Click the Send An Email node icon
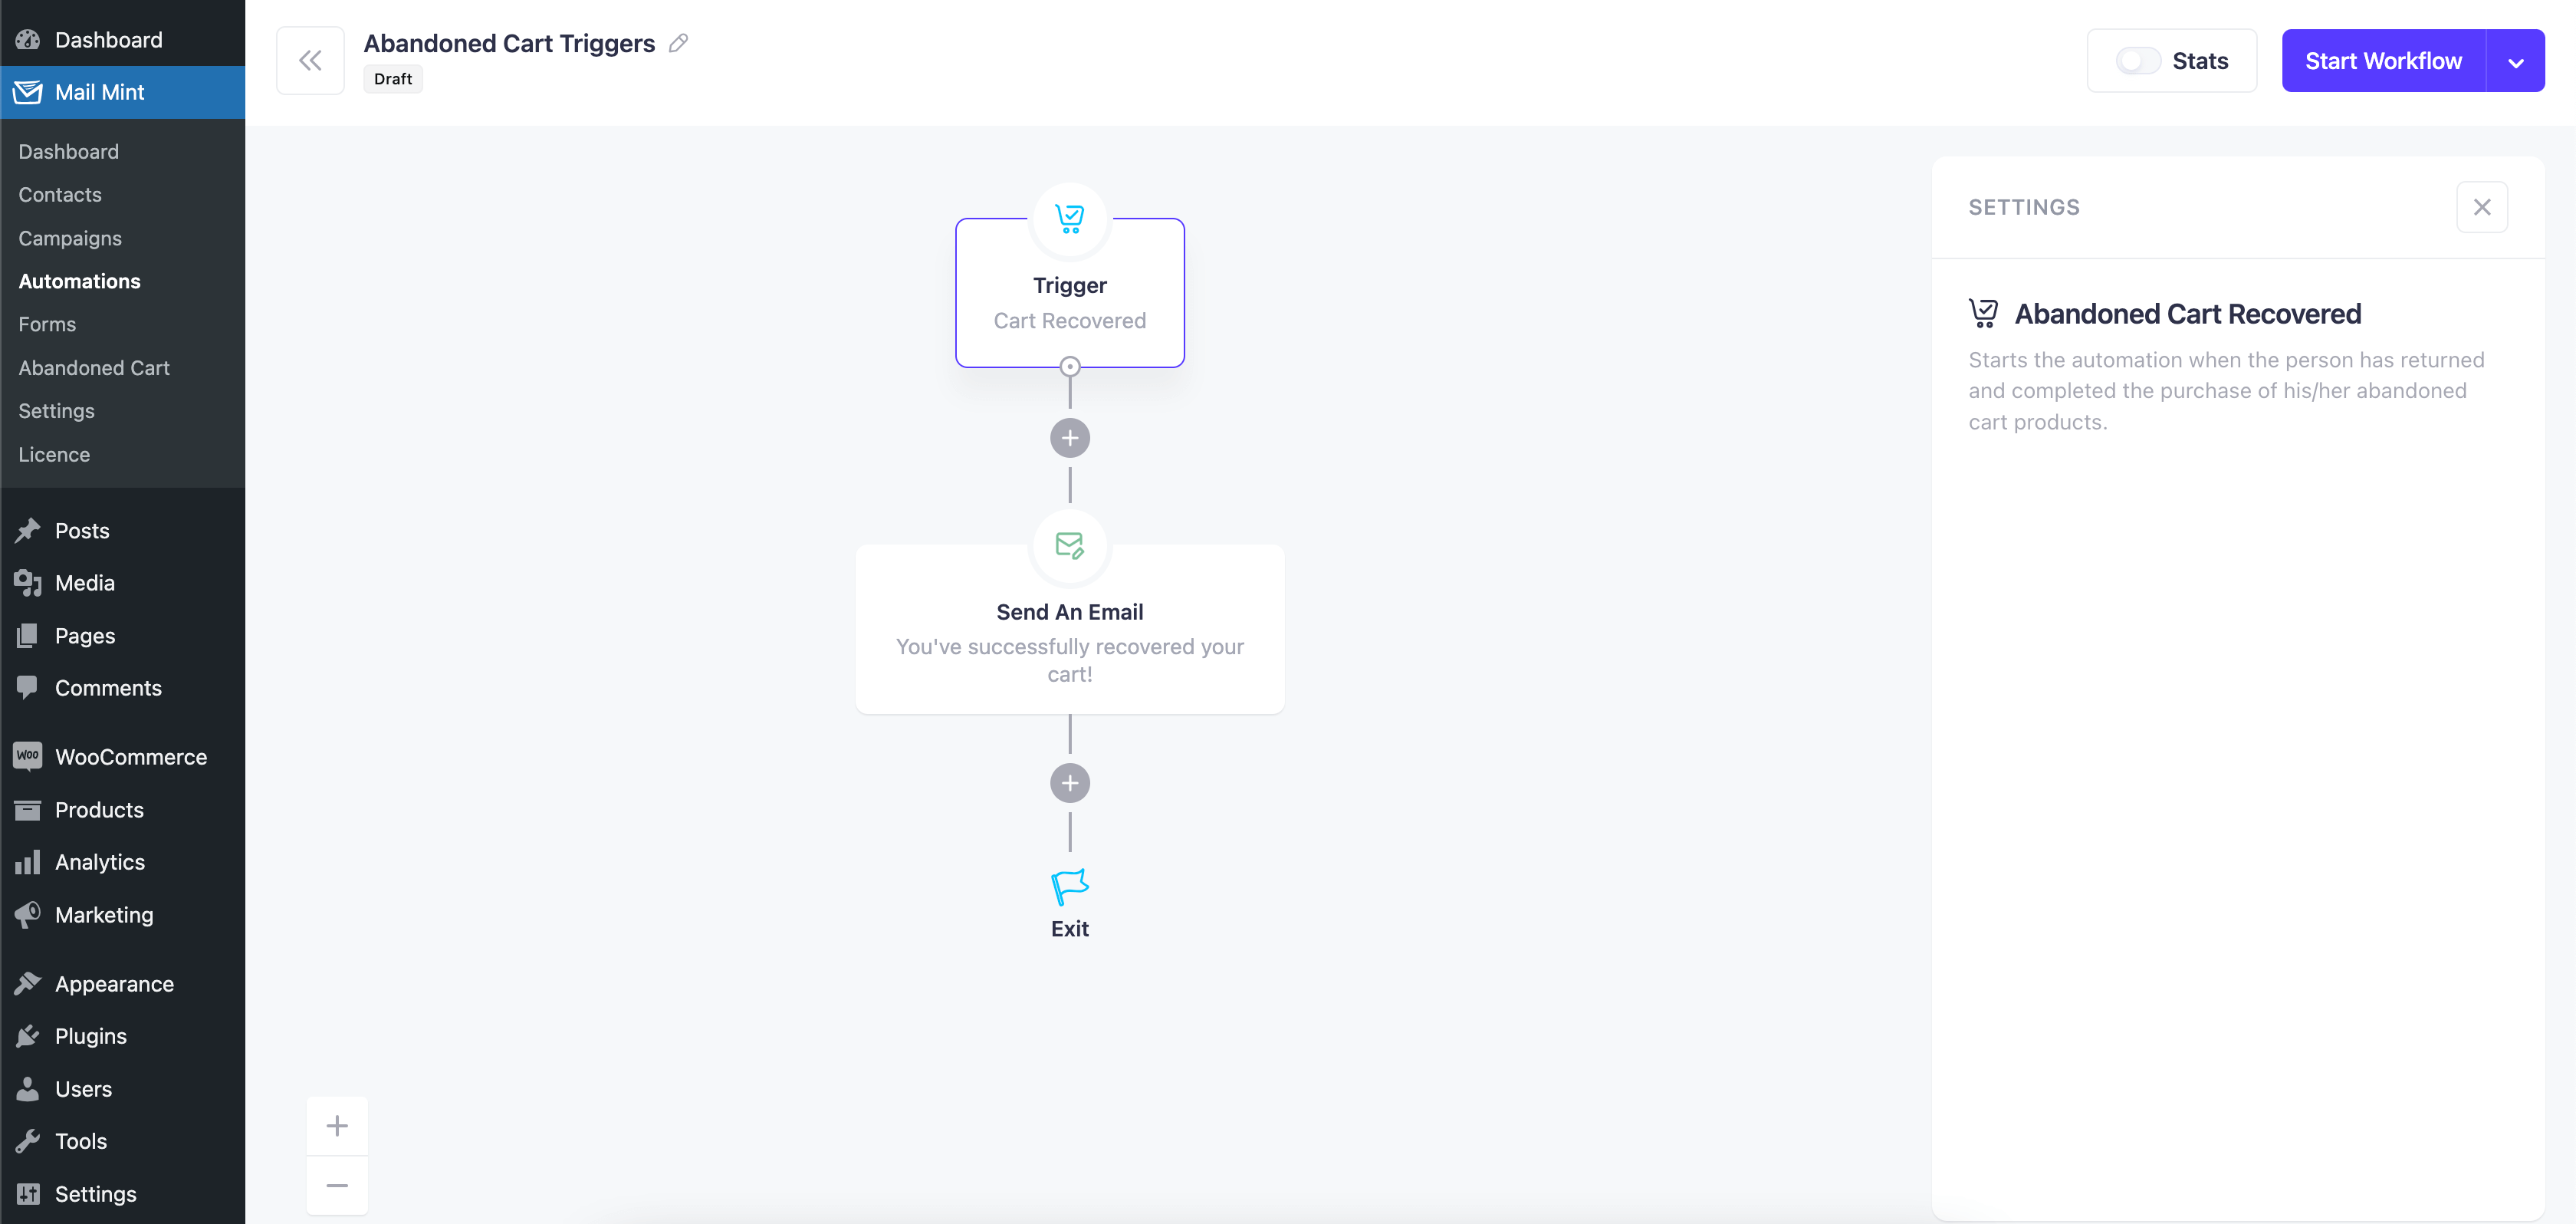 click(1069, 545)
